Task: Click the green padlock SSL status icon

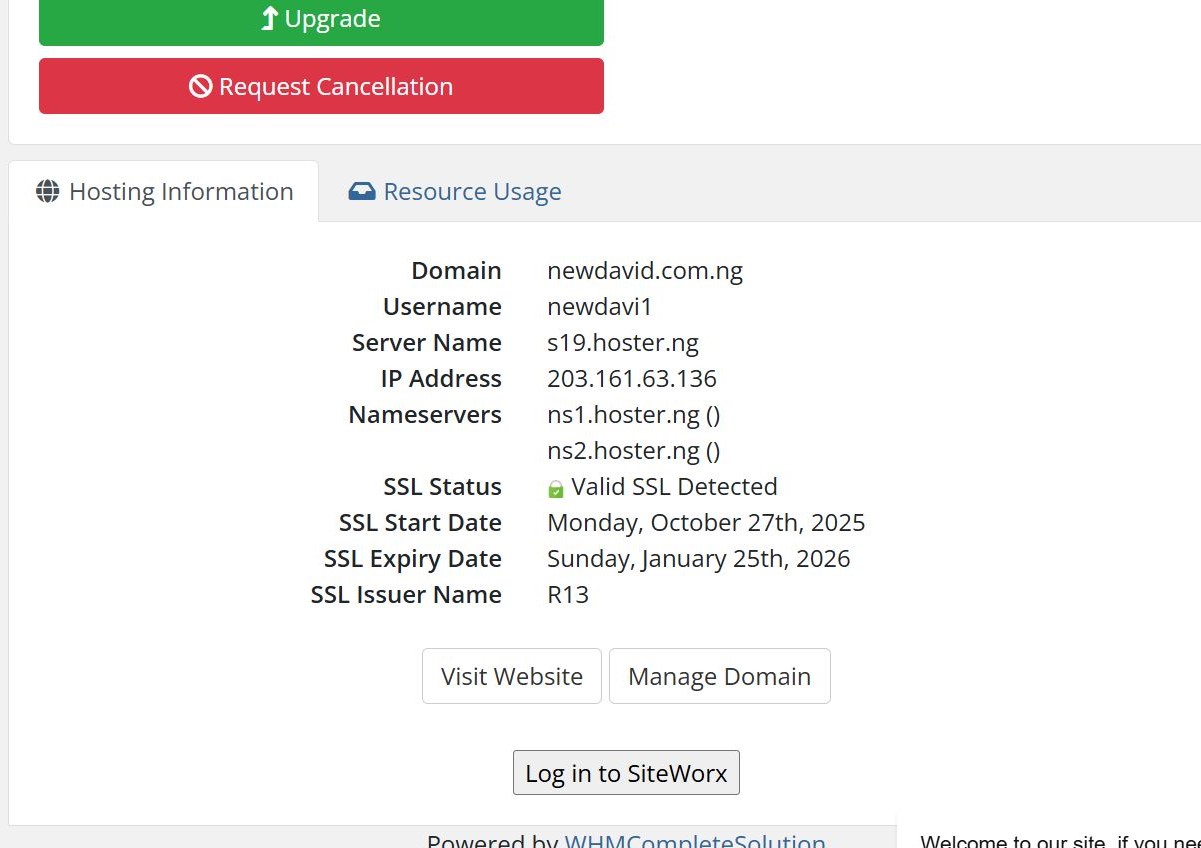Action: click(556, 489)
